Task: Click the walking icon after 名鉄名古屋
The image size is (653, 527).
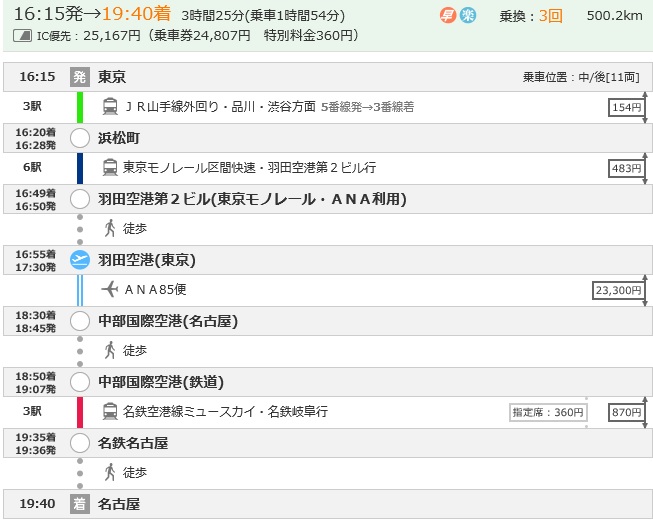Action: (x=110, y=472)
